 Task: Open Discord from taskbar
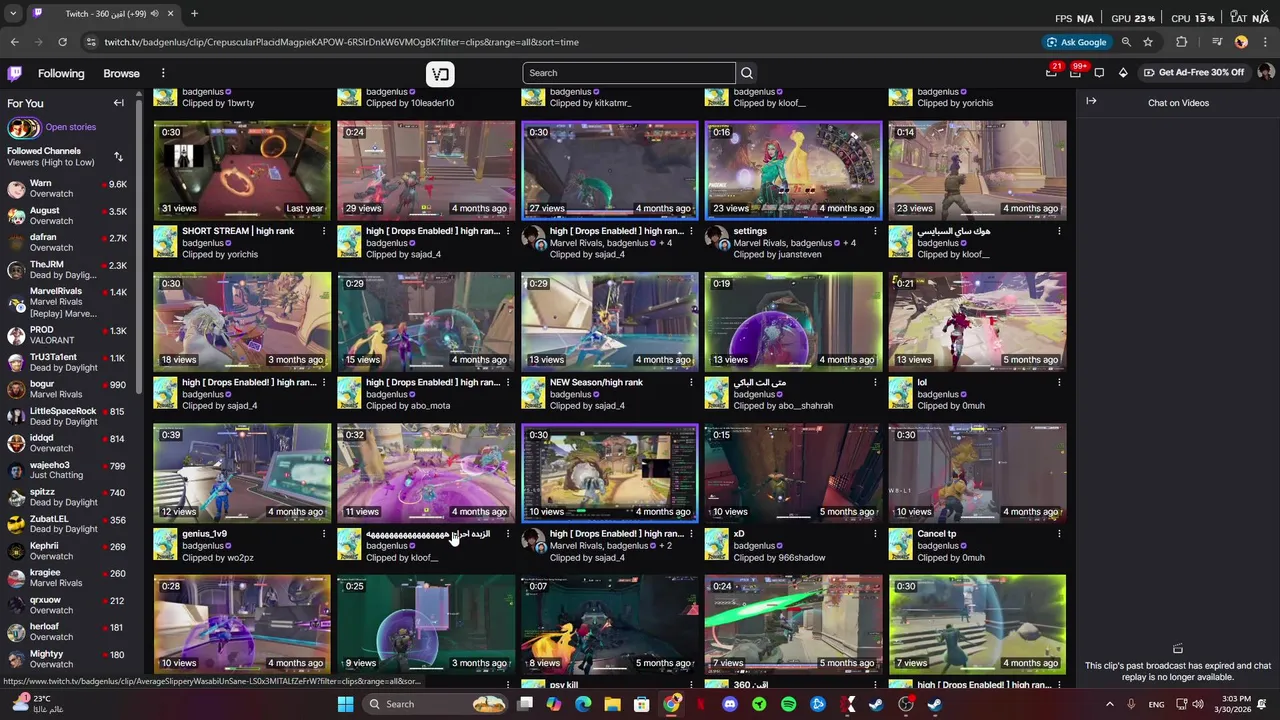tap(730, 704)
